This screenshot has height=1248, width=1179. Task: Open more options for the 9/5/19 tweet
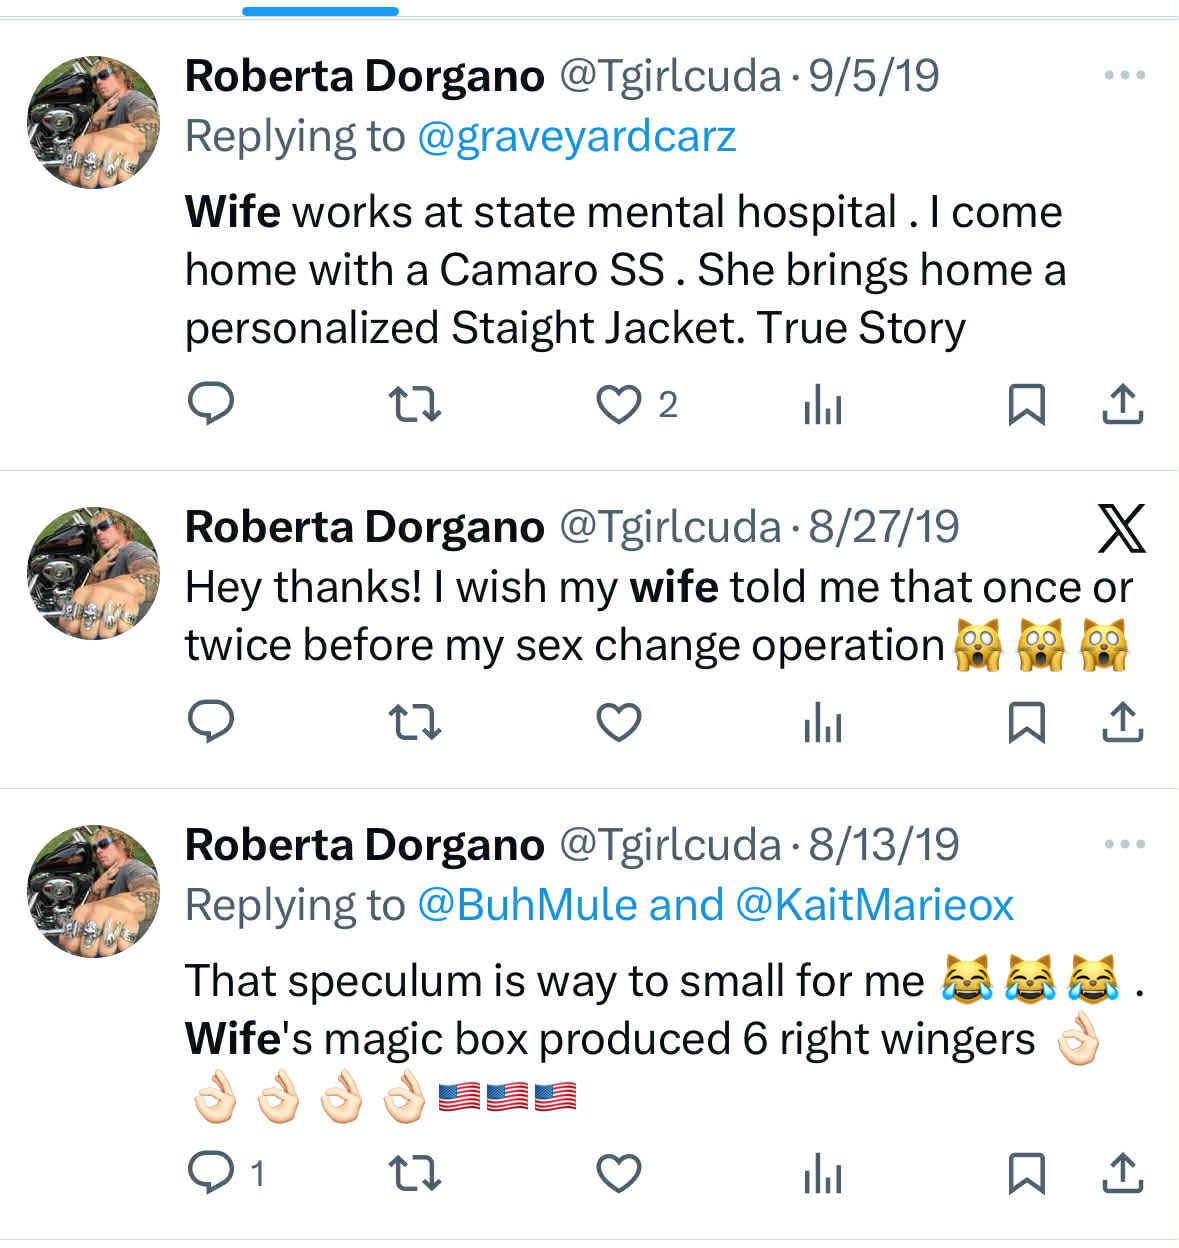pos(1124,76)
